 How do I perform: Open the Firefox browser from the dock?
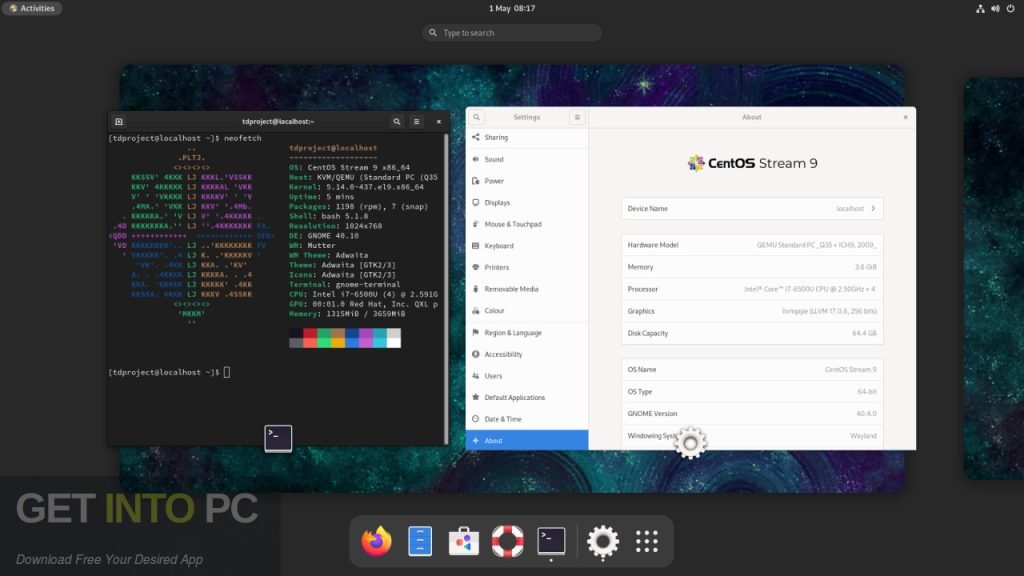pyautogui.click(x=377, y=540)
